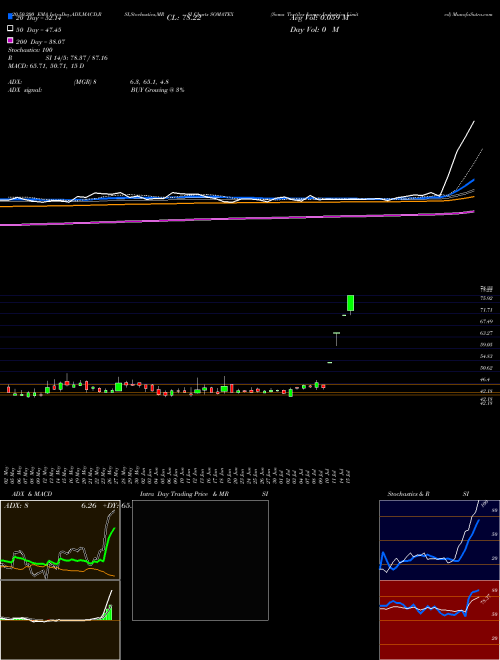This screenshot has width=500, height=660.
Task: Click the empty intraday trading price panel
Action: click(x=200, y=560)
